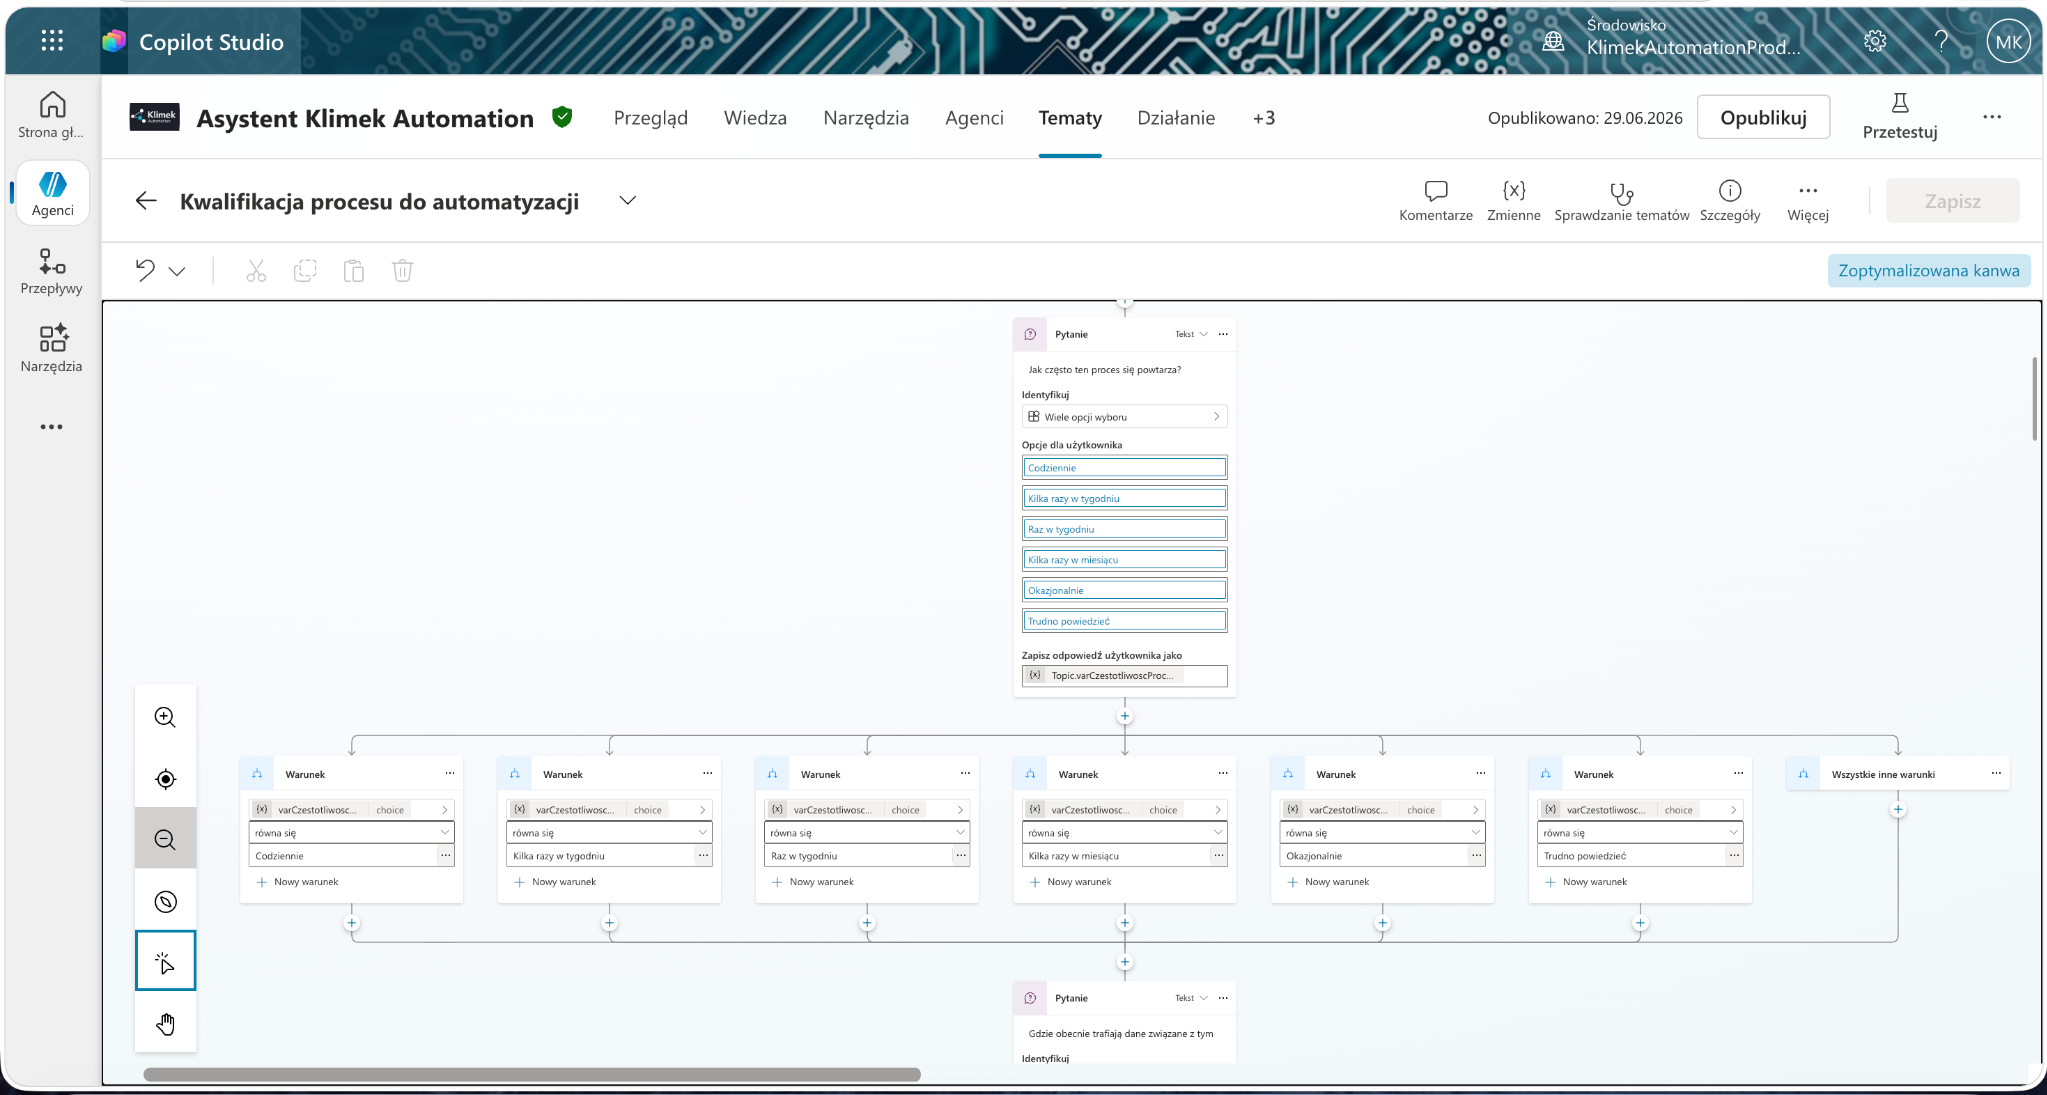The width and height of the screenshot is (2047, 1095).
Task: Open Przepływy in left sidebar
Action: [x=52, y=272]
